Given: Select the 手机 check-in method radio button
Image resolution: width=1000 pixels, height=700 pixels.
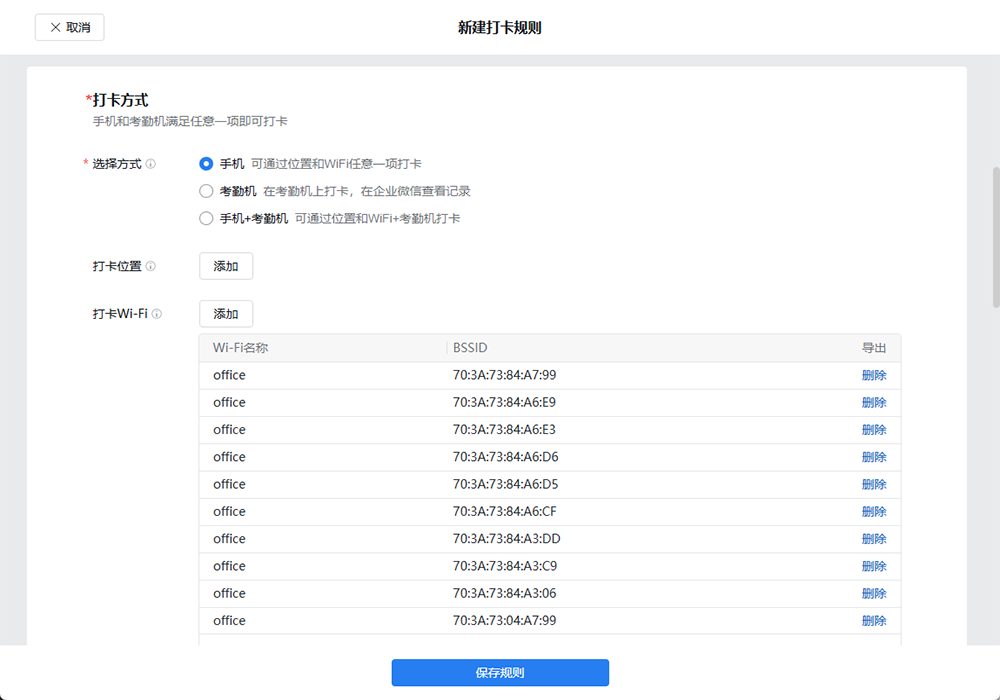Looking at the screenshot, I should point(205,163).
